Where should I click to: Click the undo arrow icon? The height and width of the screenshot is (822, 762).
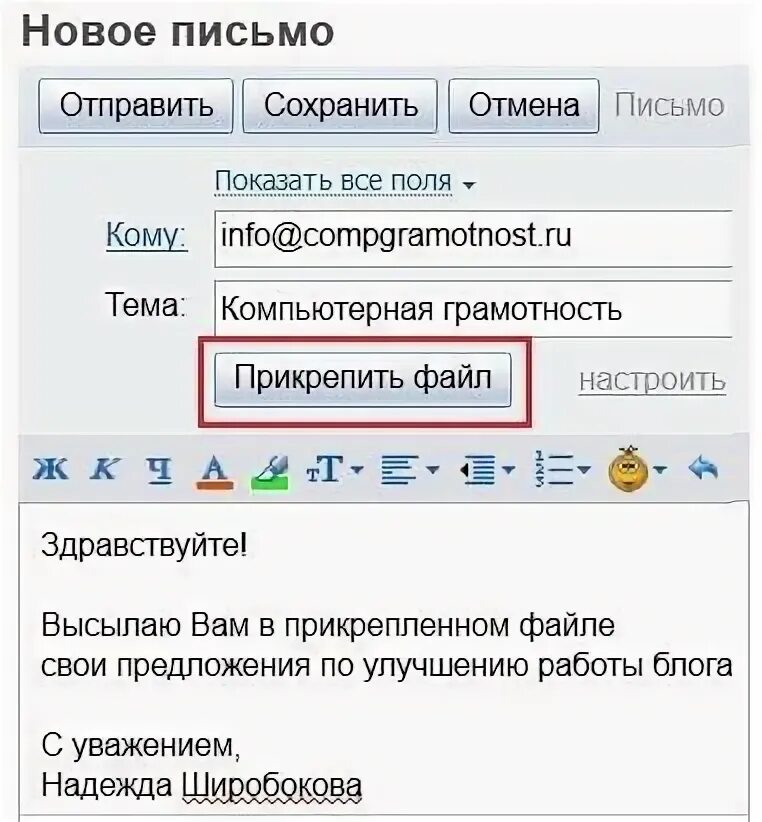704,468
